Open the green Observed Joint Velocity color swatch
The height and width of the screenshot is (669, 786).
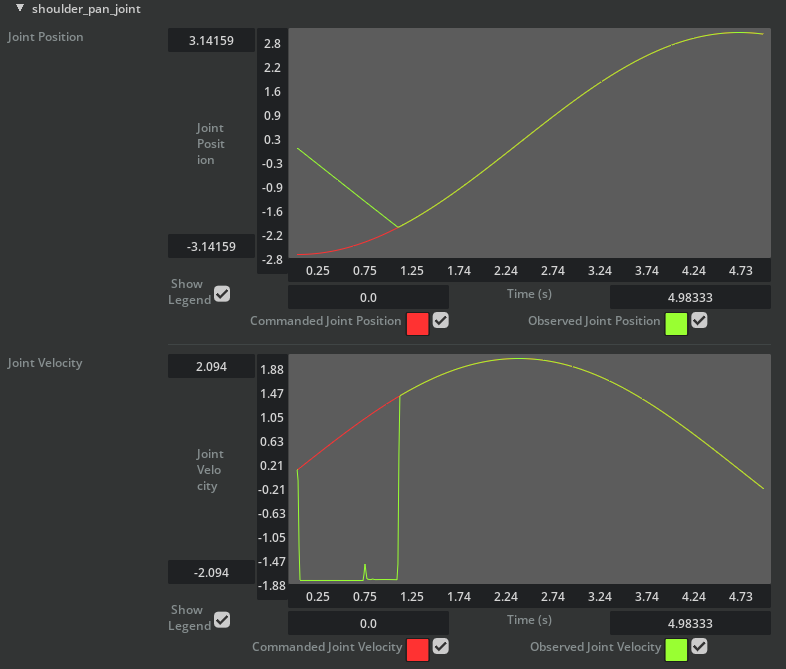pos(676,650)
